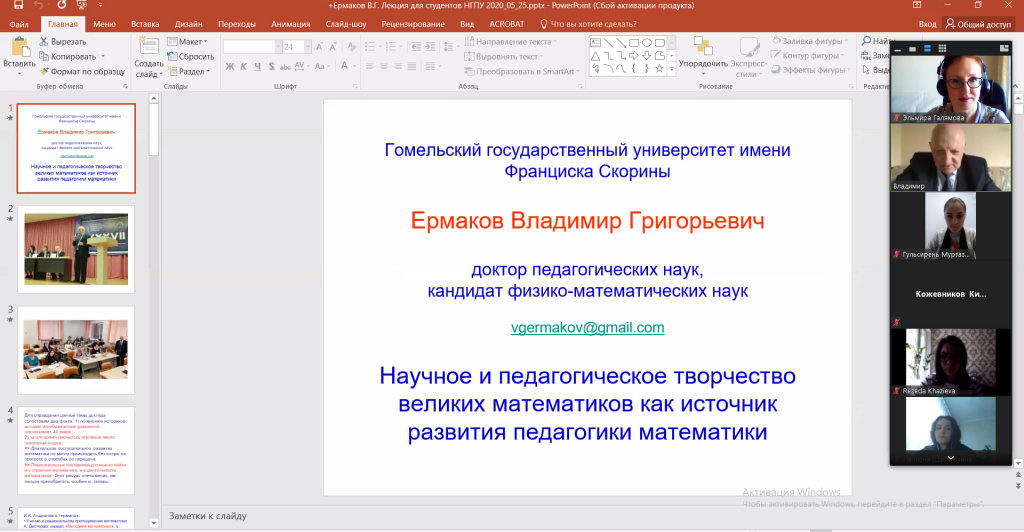1024x532 pixels.
Task: Toggle underline (Ч) formatting
Action: click(257, 67)
